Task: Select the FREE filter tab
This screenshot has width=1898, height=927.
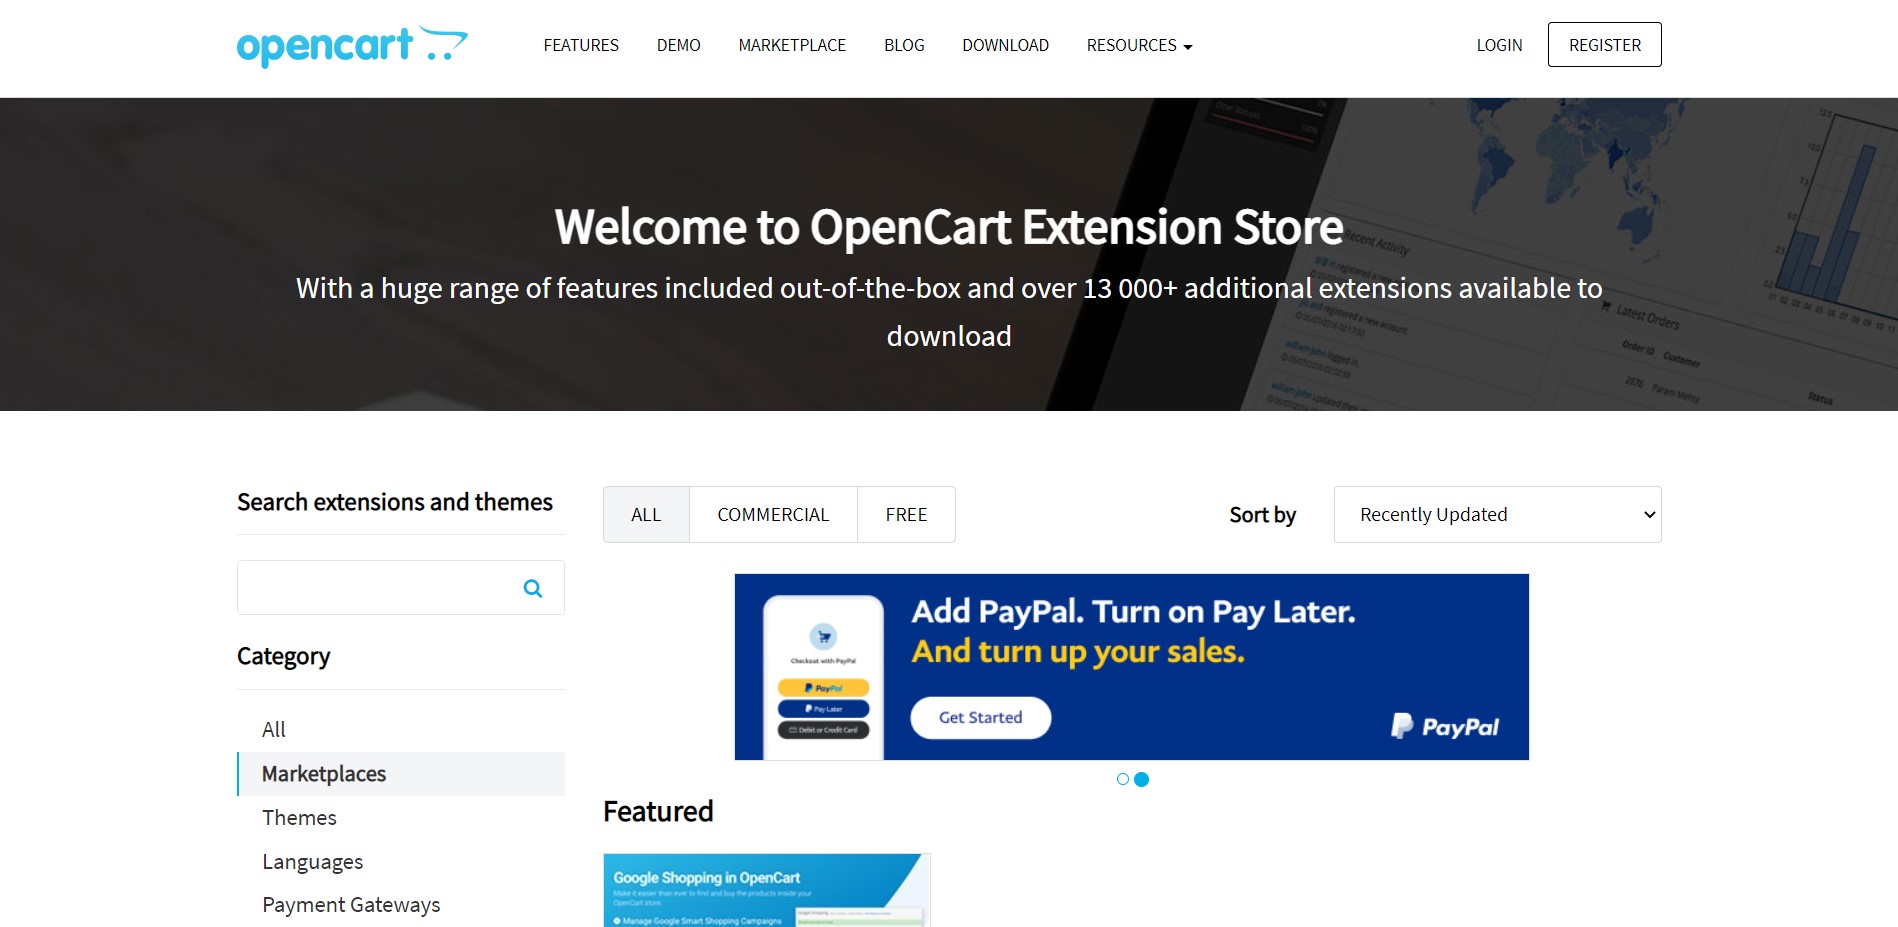Action: click(x=906, y=515)
